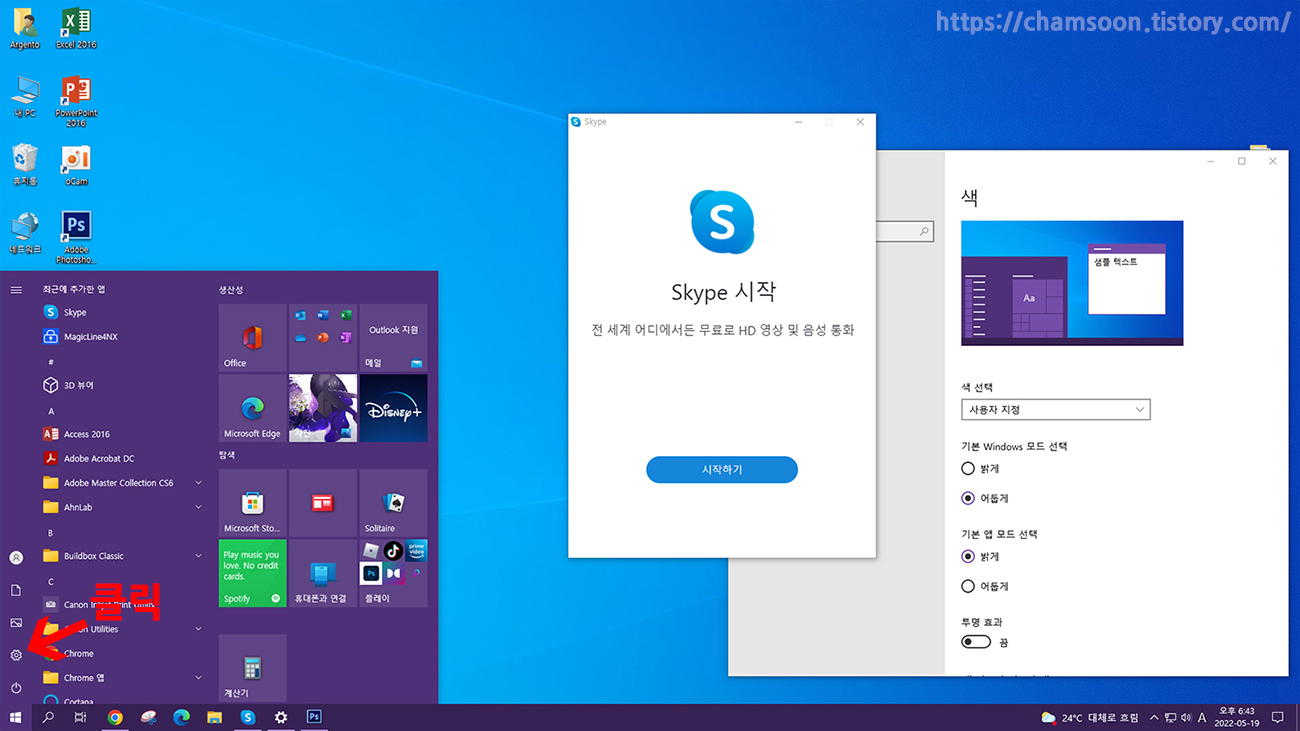1300x731 pixels.
Task: Open the 계산기 calculator tile
Action: [x=252, y=668]
